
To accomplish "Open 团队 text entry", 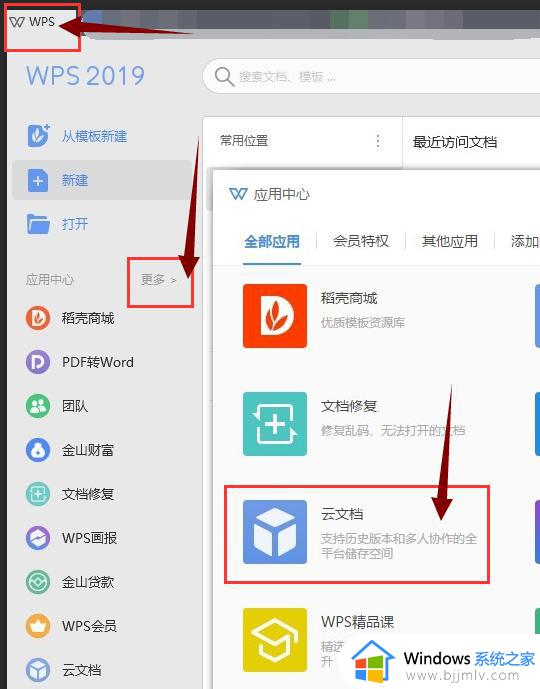I will click(x=75, y=406).
